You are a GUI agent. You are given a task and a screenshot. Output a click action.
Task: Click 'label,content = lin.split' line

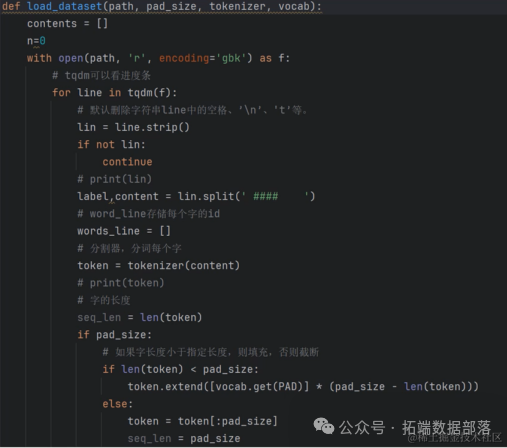[196, 196]
